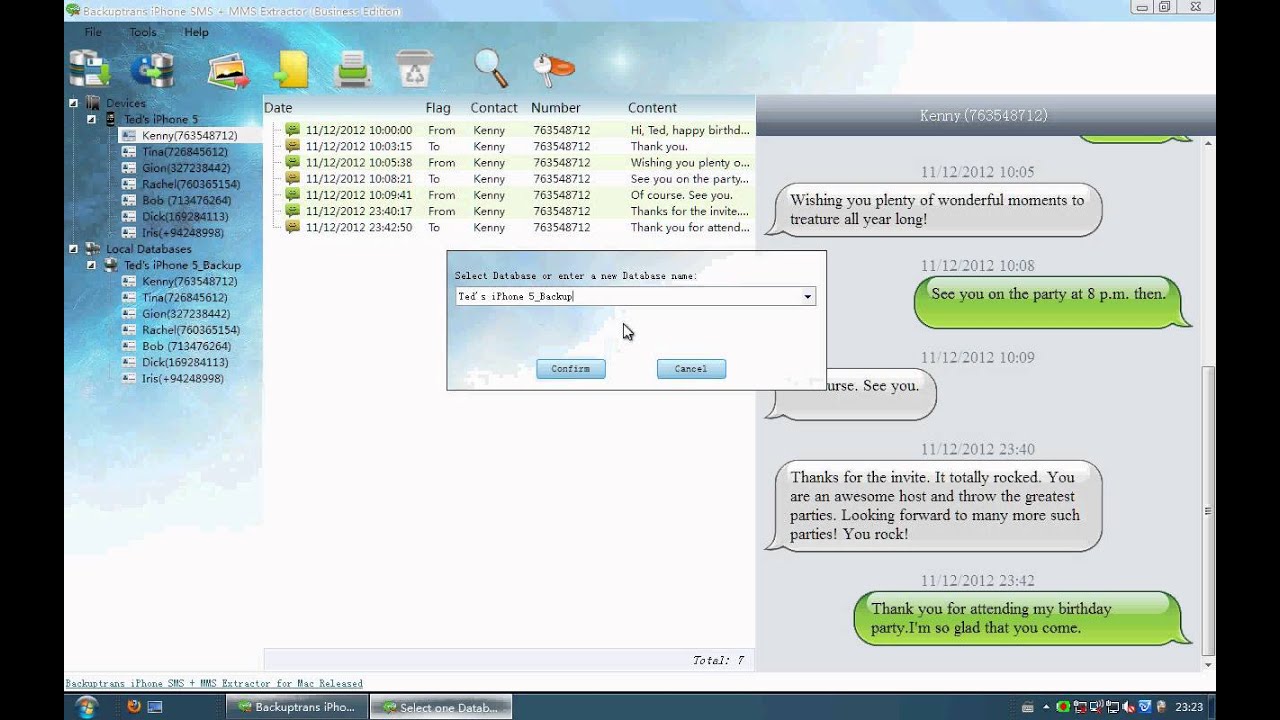The image size is (1280, 720).
Task: Click the contact card icon beside Gion(327238442) under Devices
Action: pos(129,168)
